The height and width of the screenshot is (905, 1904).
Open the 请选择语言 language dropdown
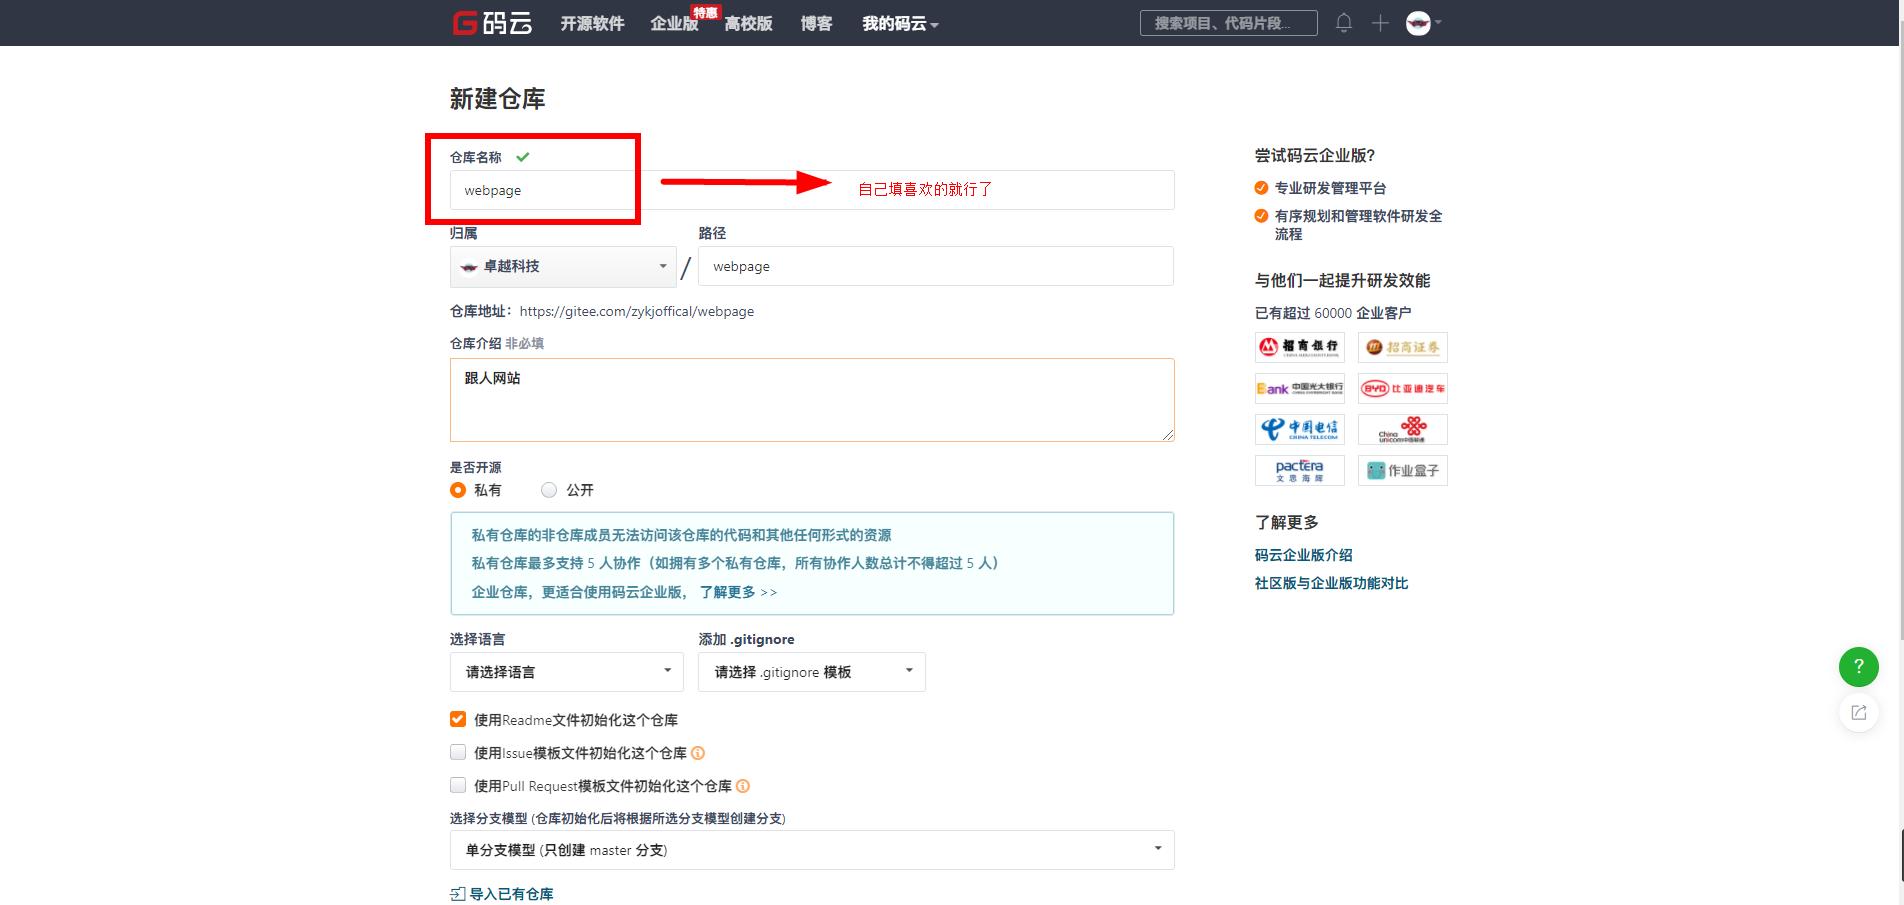(x=566, y=672)
